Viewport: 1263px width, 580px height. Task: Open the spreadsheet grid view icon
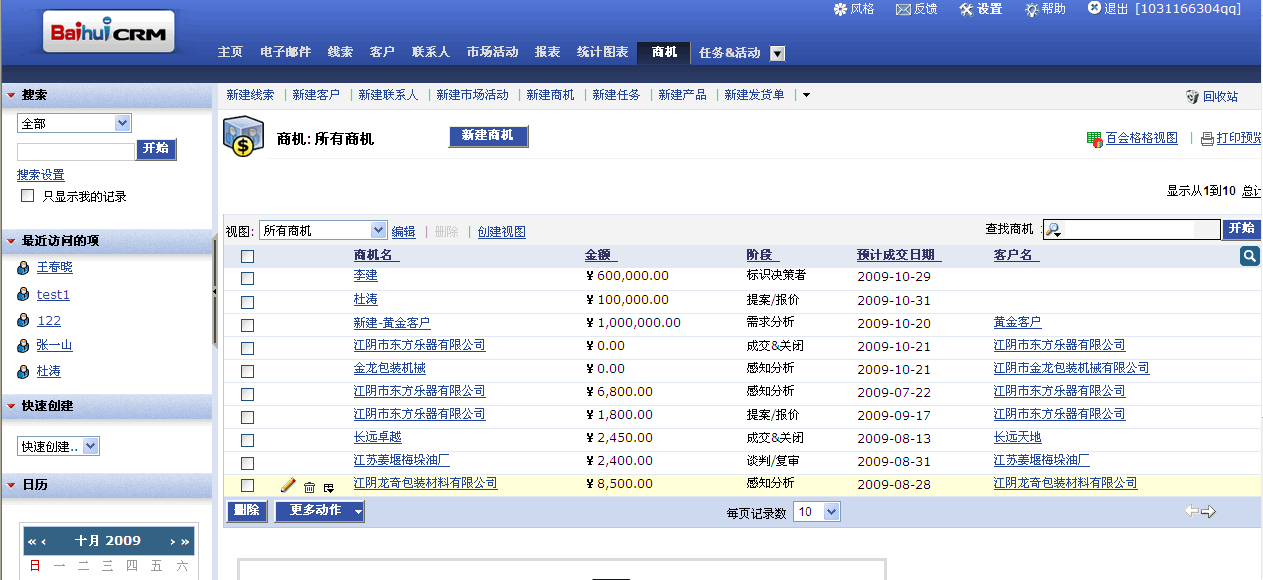pos(1095,139)
